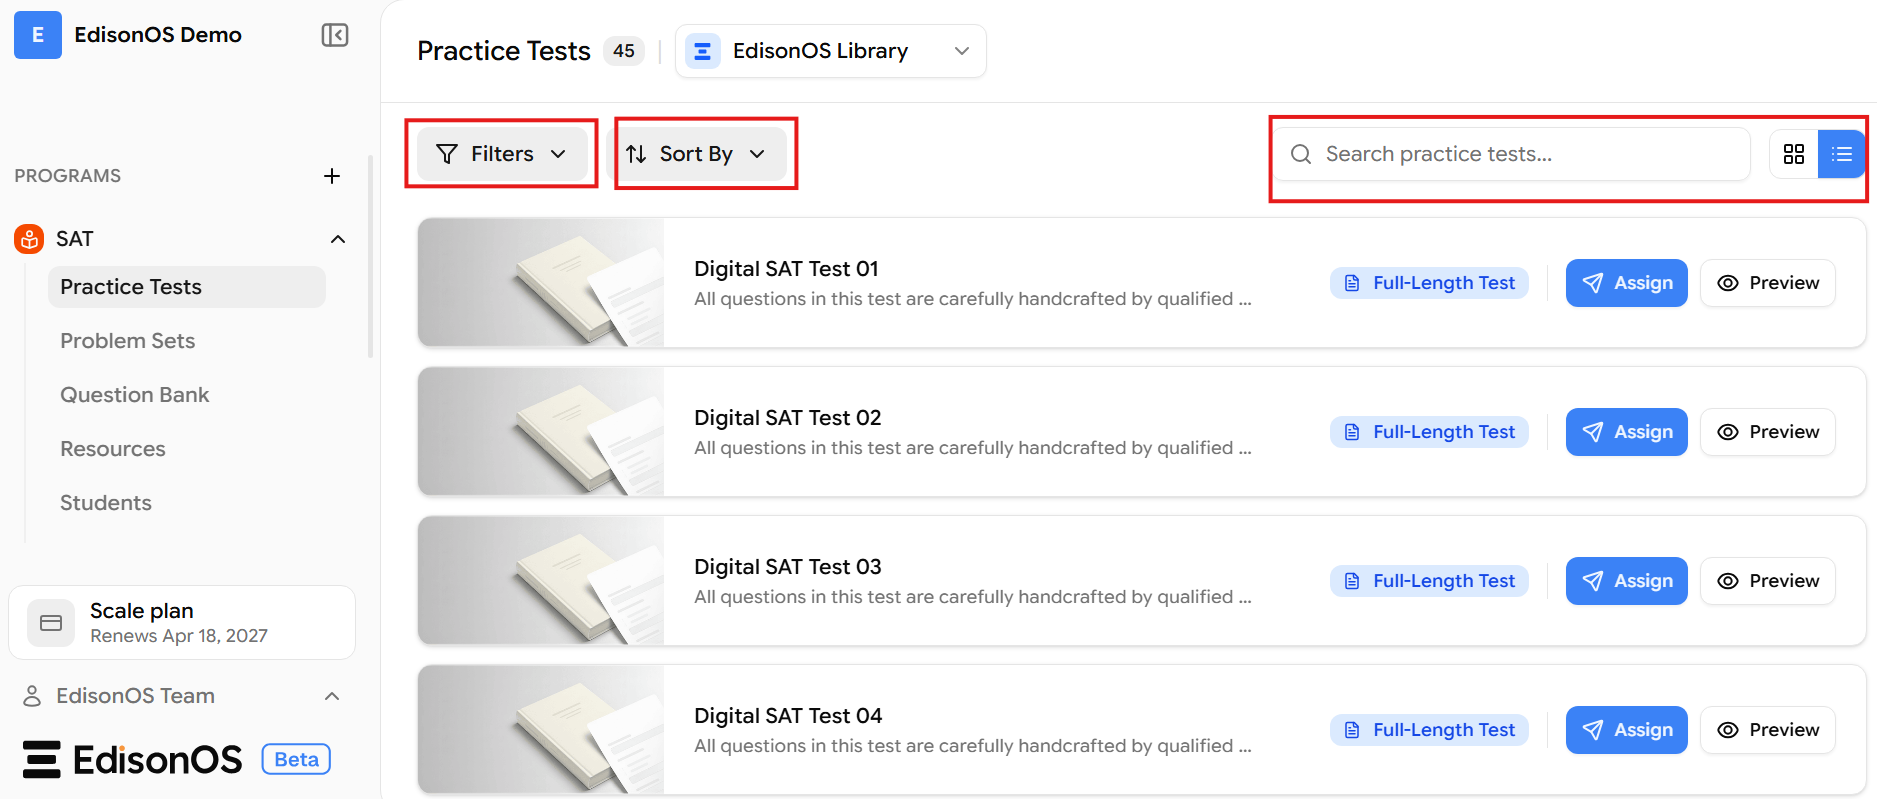Screen dimensions: 1877x799
Task: Collapse the SAT program section
Action: (x=338, y=239)
